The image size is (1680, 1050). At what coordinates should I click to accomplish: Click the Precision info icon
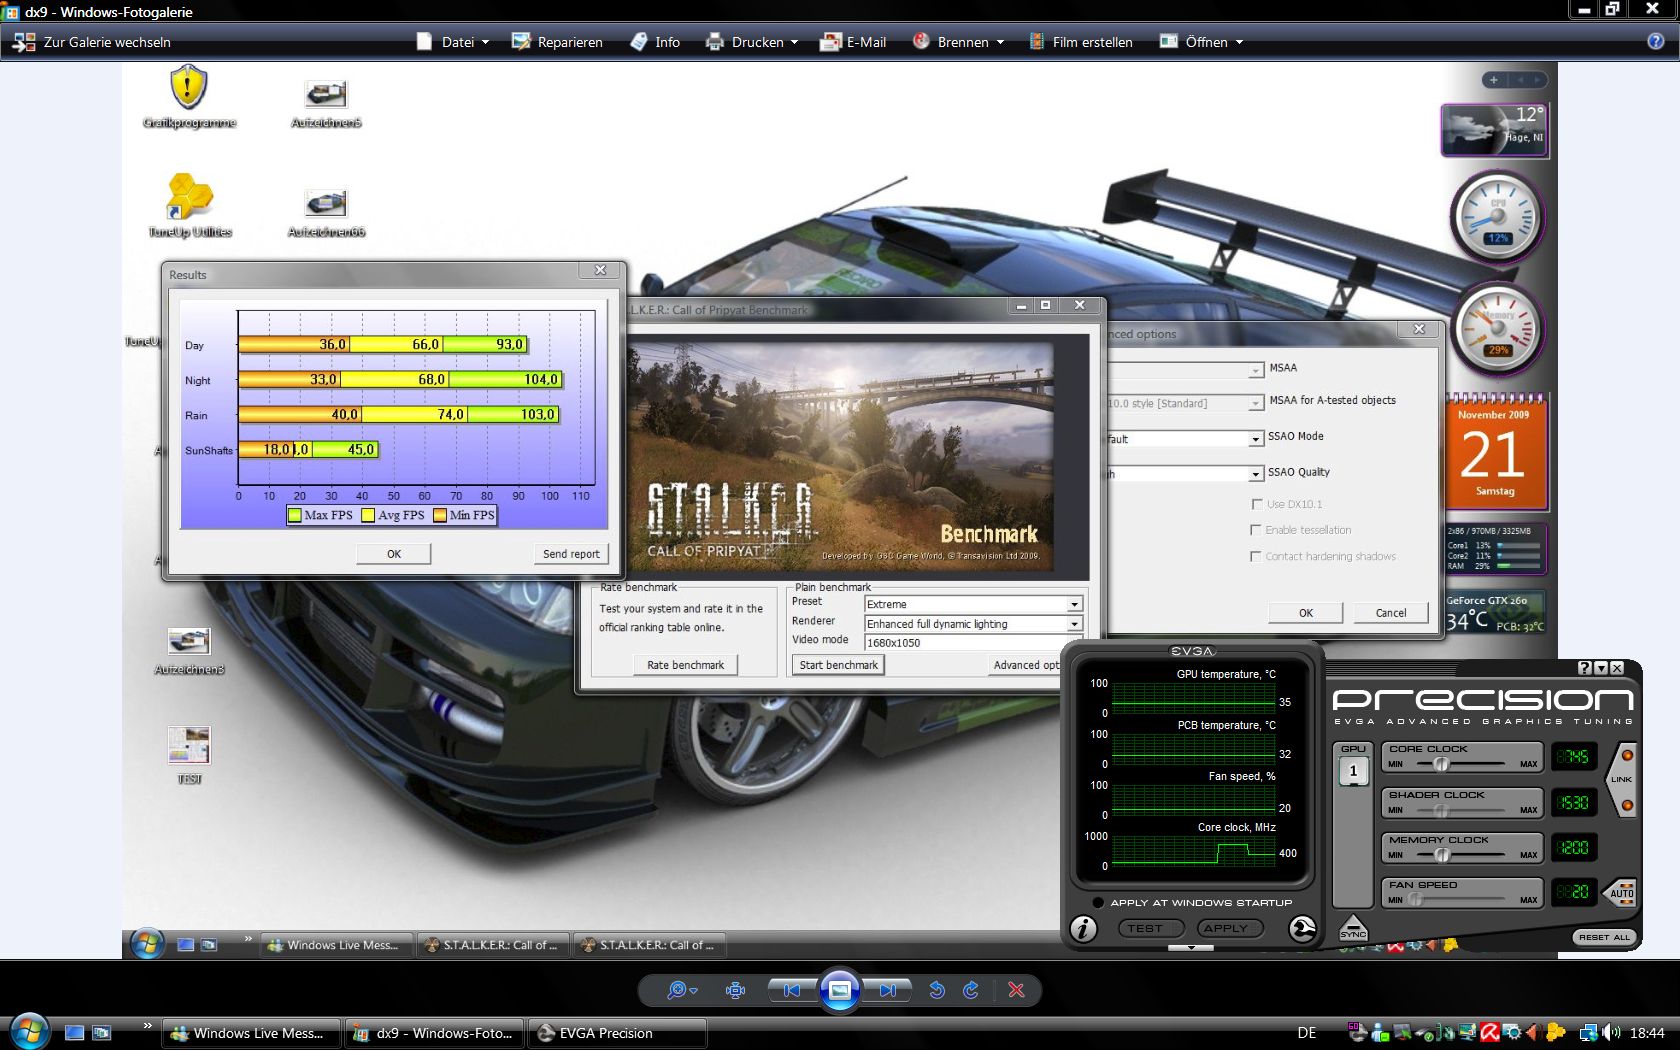click(1083, 929)
